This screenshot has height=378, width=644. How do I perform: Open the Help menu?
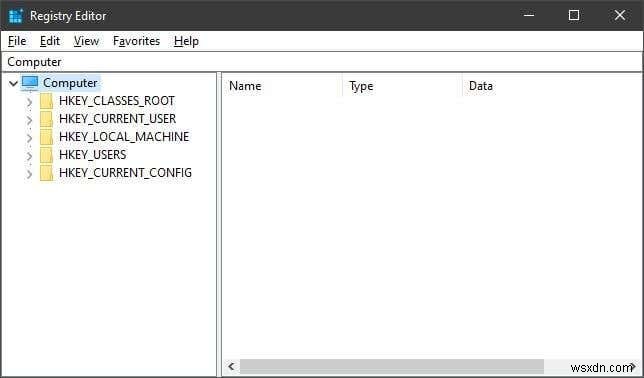pos(186,41)
